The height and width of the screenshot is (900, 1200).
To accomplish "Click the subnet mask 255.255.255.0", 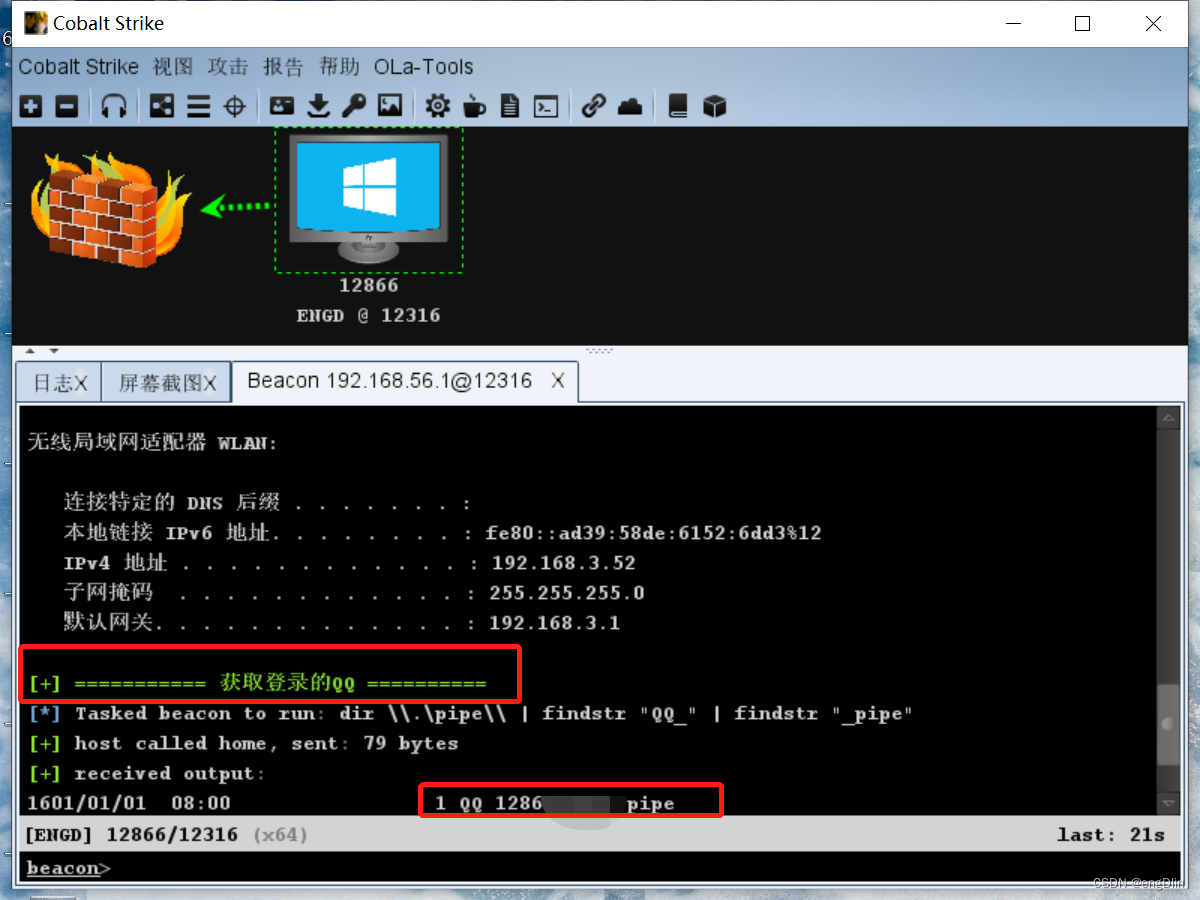I will coord(566,593).
